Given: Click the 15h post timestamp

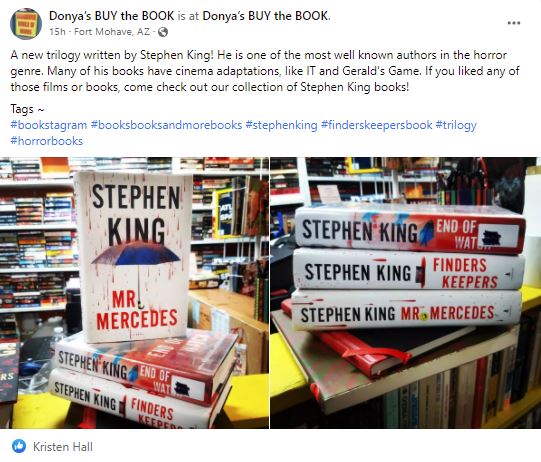Looking at the screenshot, I should tap(57, 32).
